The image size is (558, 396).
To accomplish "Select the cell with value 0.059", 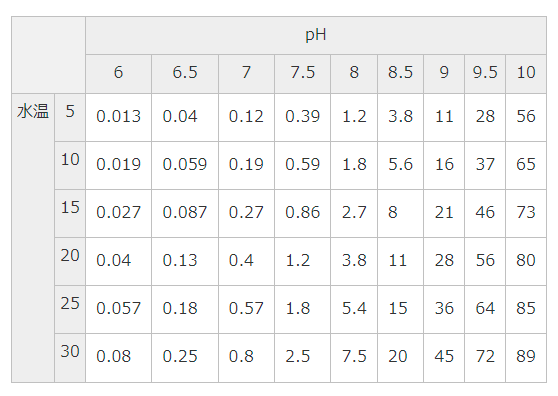I will 185,165.
